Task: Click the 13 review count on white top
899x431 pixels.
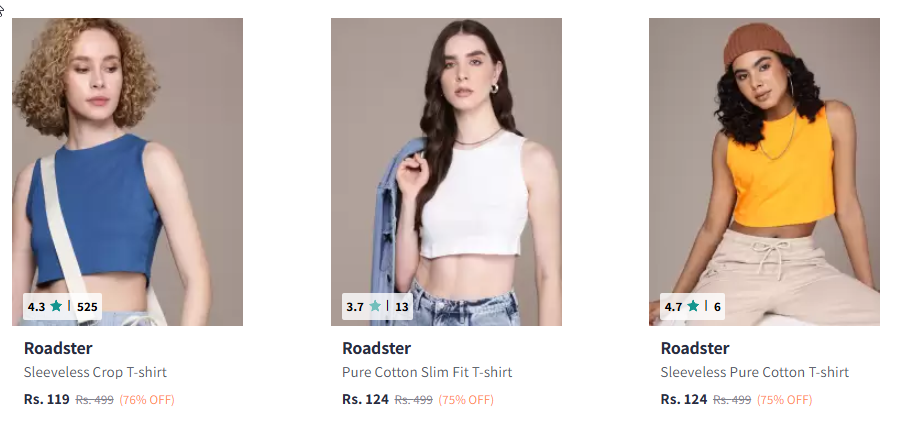Action: point(402,307)
